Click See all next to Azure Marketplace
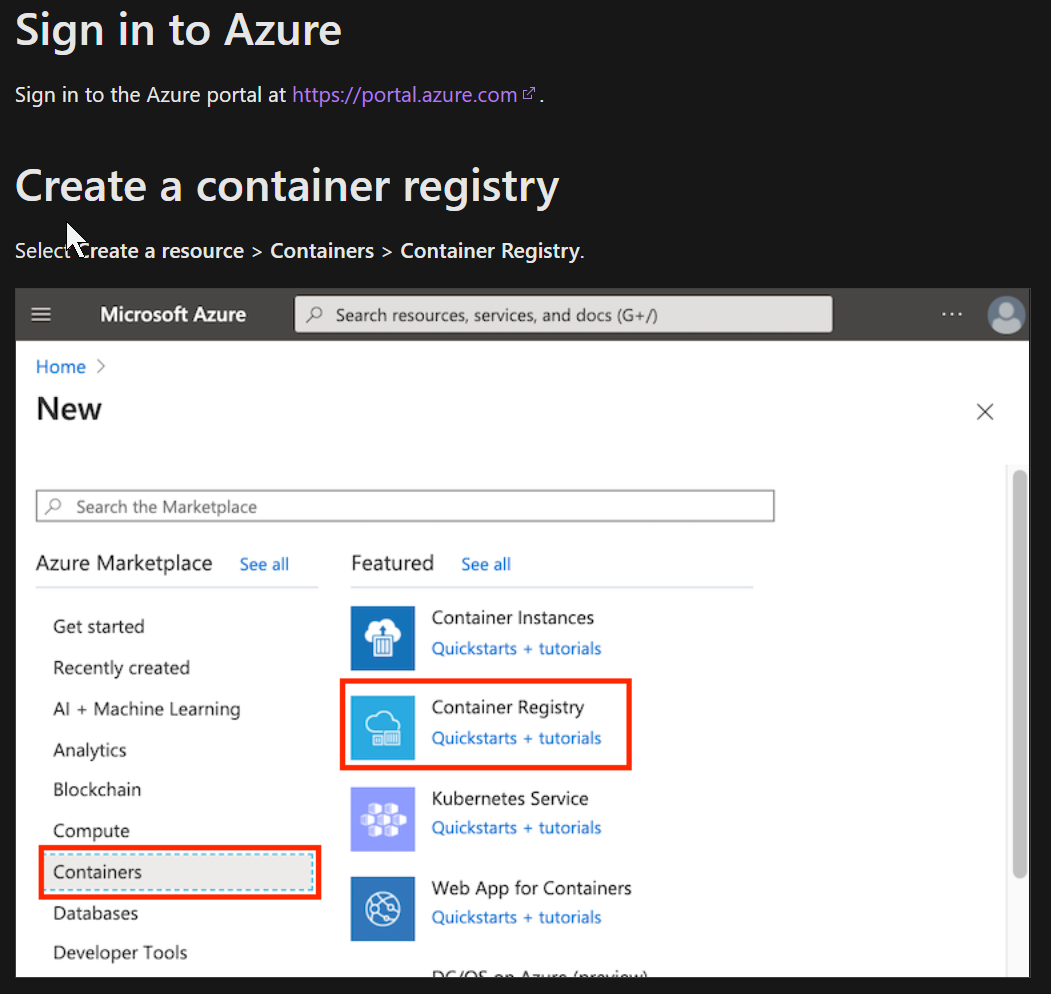 point(264,564)
